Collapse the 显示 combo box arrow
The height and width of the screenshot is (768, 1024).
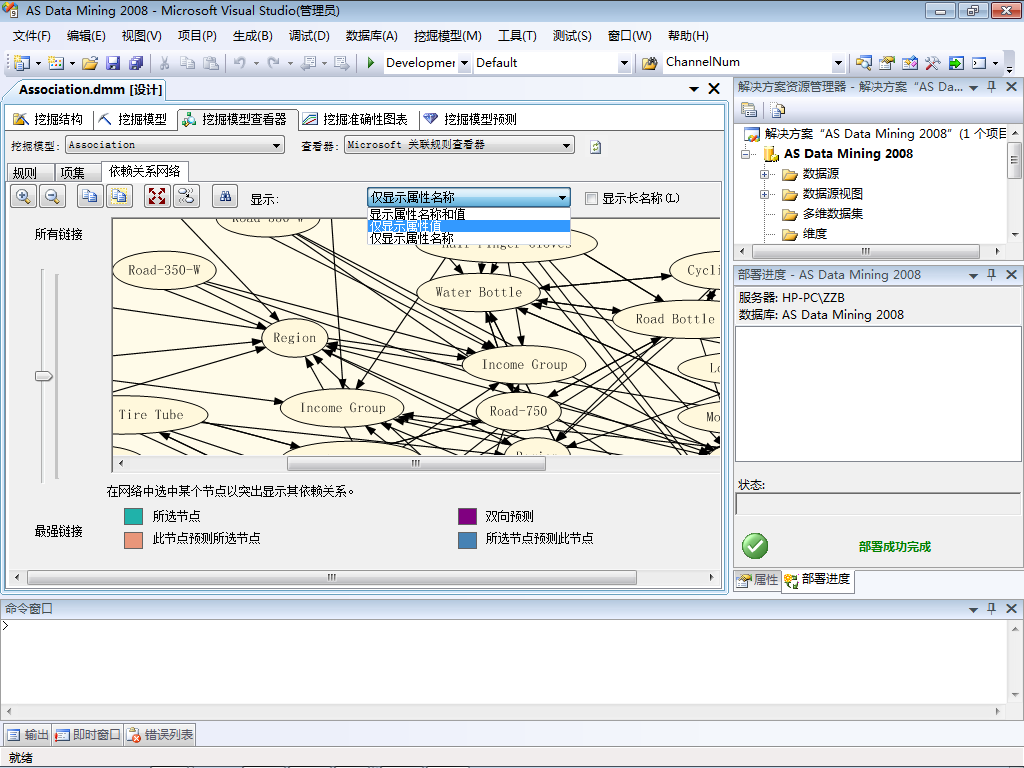[562, 197]
